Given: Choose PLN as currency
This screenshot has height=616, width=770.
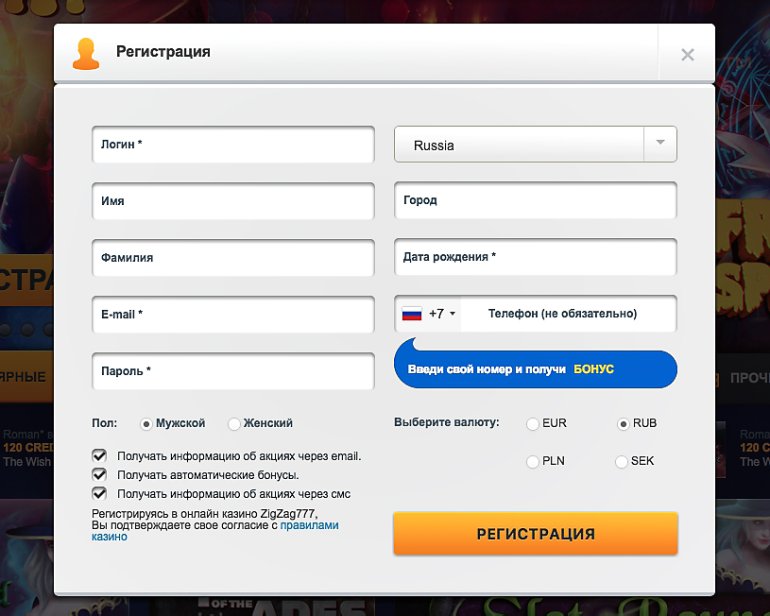Looking at the screenshot, I should [x=532, y=461].
